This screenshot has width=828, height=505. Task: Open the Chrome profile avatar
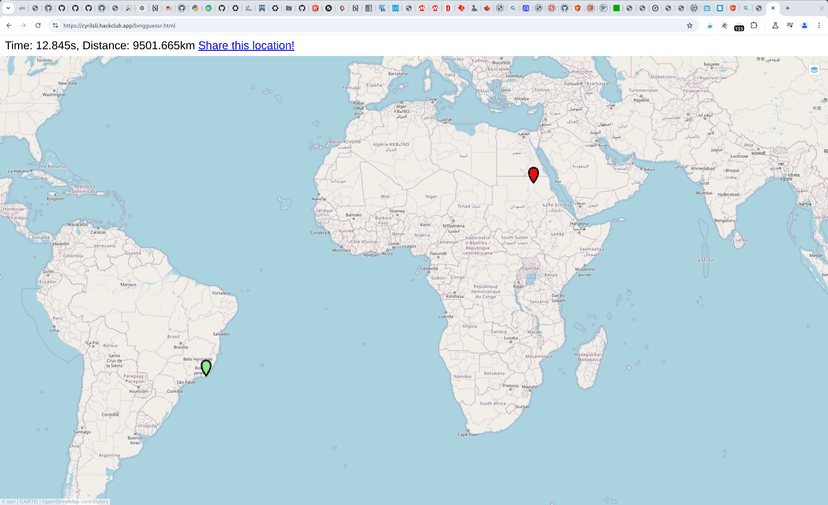804,26
